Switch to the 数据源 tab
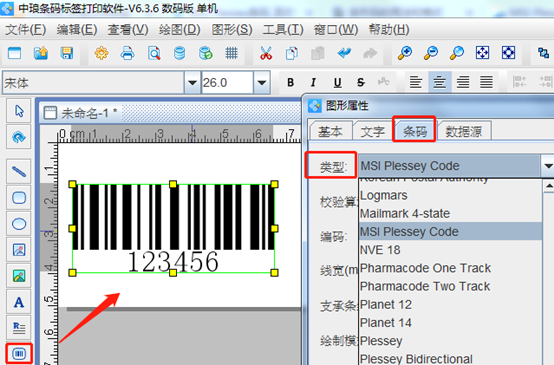Image resolution: width=554 pixels, height=365 pixels. (x=464, y=131)
